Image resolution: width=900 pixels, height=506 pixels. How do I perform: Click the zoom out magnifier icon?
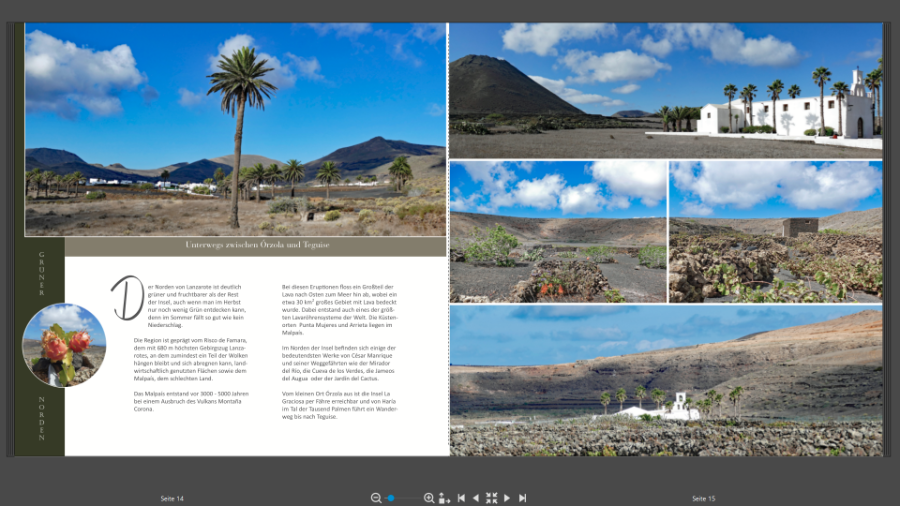tap(376, 498)
